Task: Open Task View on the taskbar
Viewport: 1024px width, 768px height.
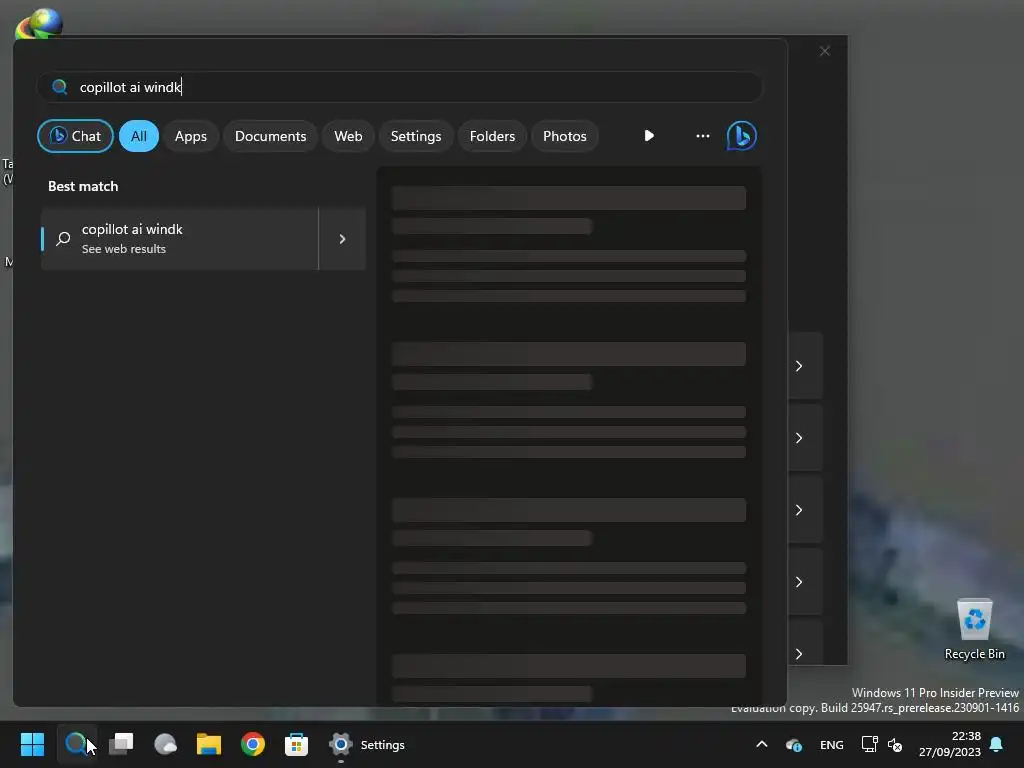Action: (121, 744)
